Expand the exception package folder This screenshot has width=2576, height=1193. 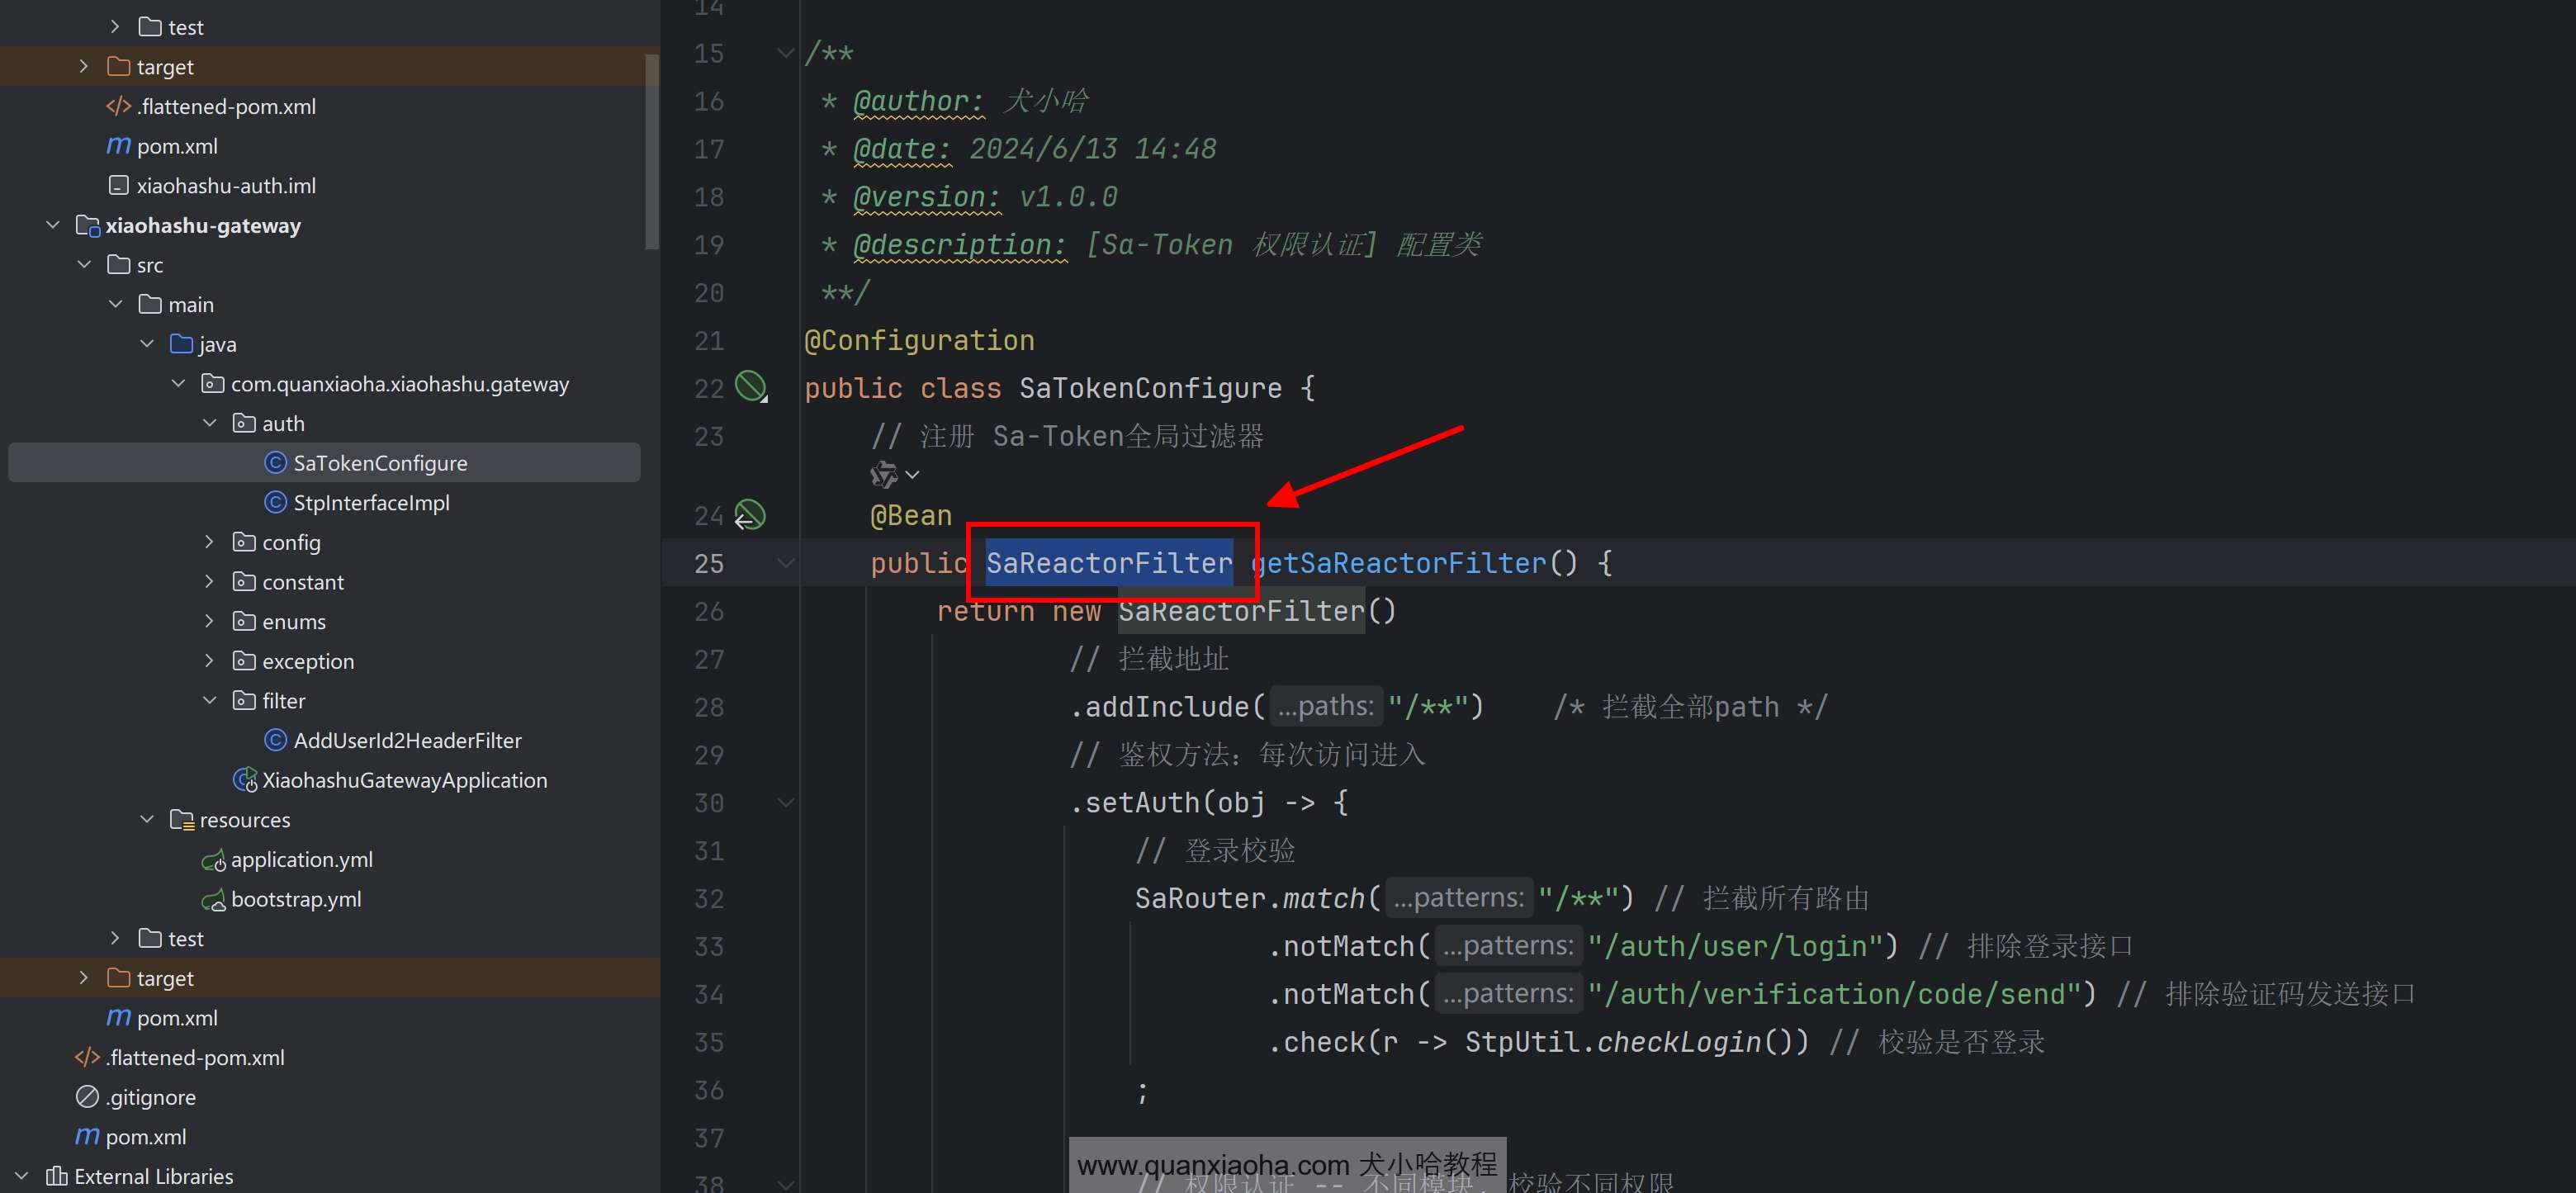(209, 661)
